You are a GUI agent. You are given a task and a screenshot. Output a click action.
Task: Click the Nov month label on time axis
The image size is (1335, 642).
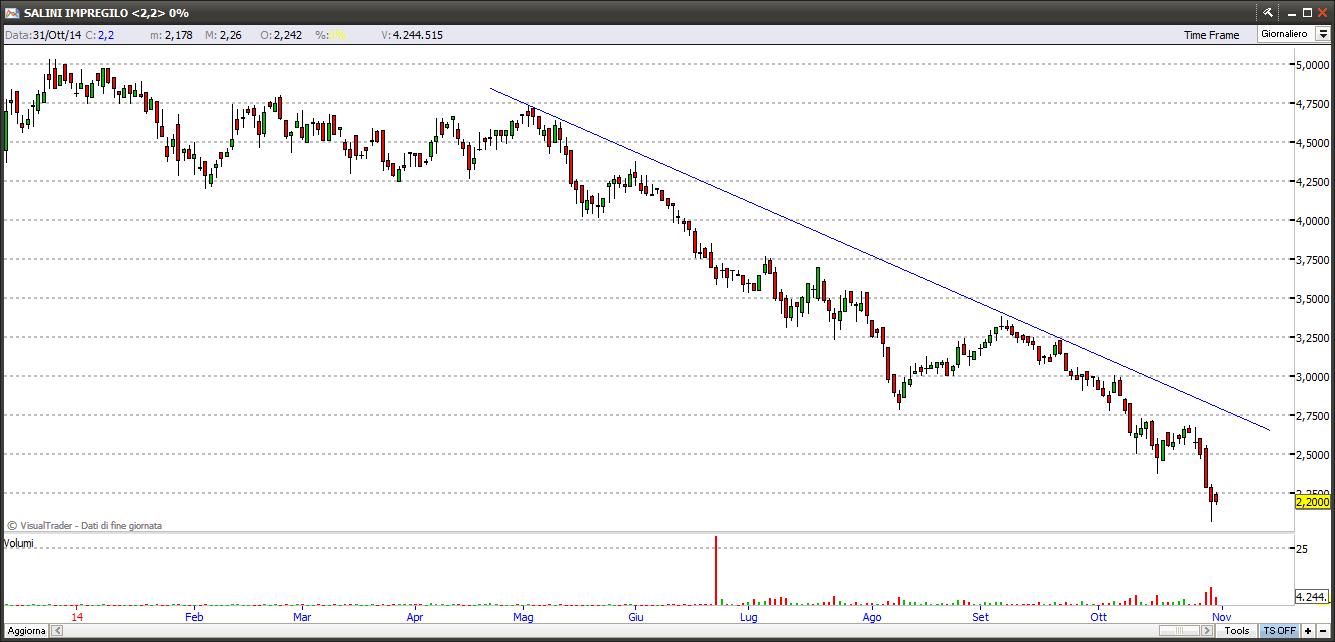click(x=1220, y=617)
